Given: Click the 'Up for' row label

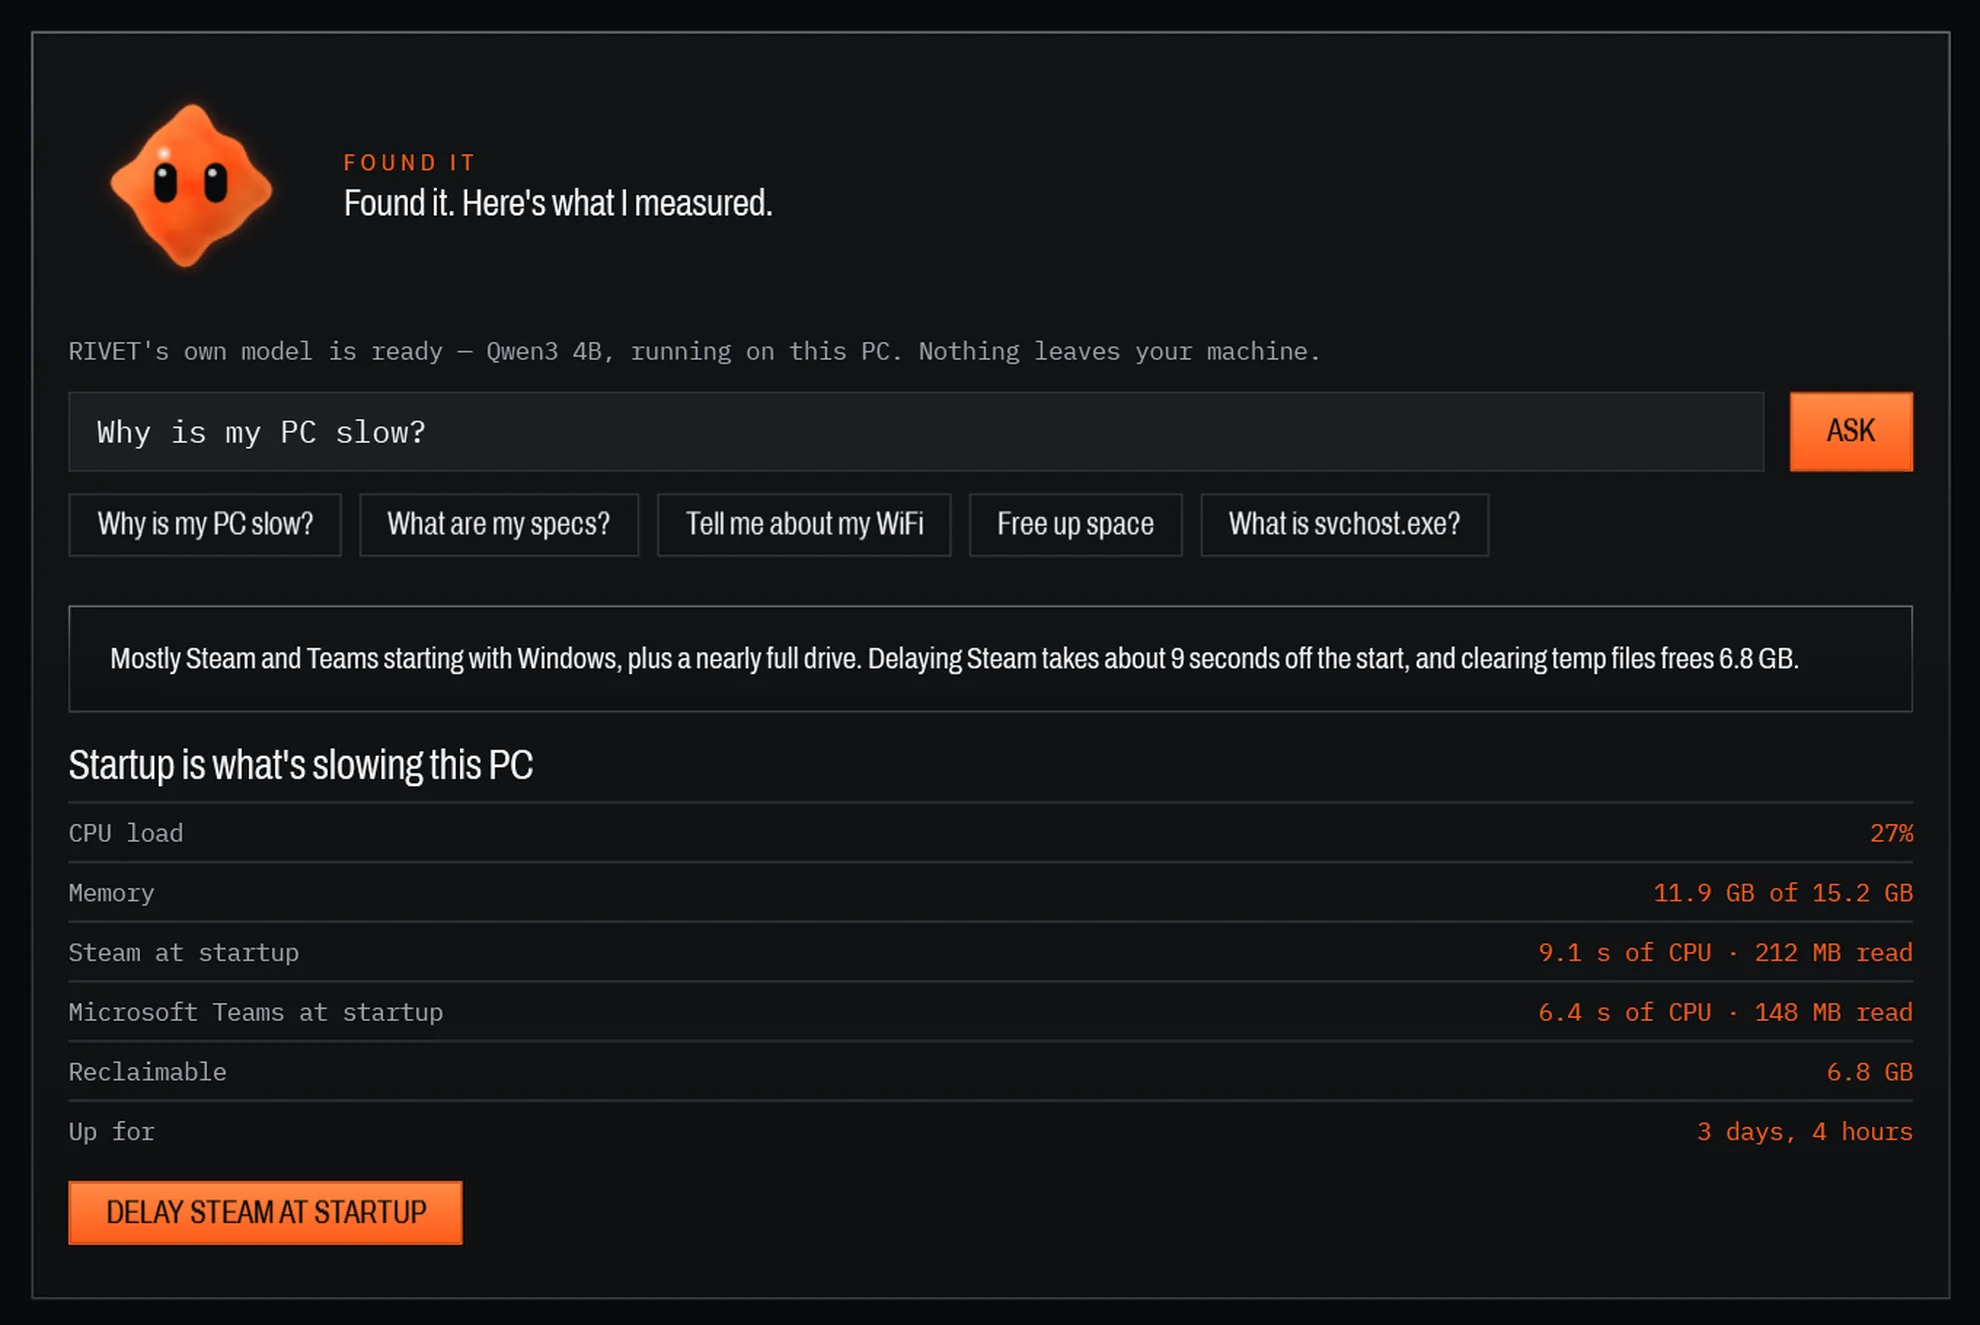Looking at the screenshot, I should [112, 1131].
